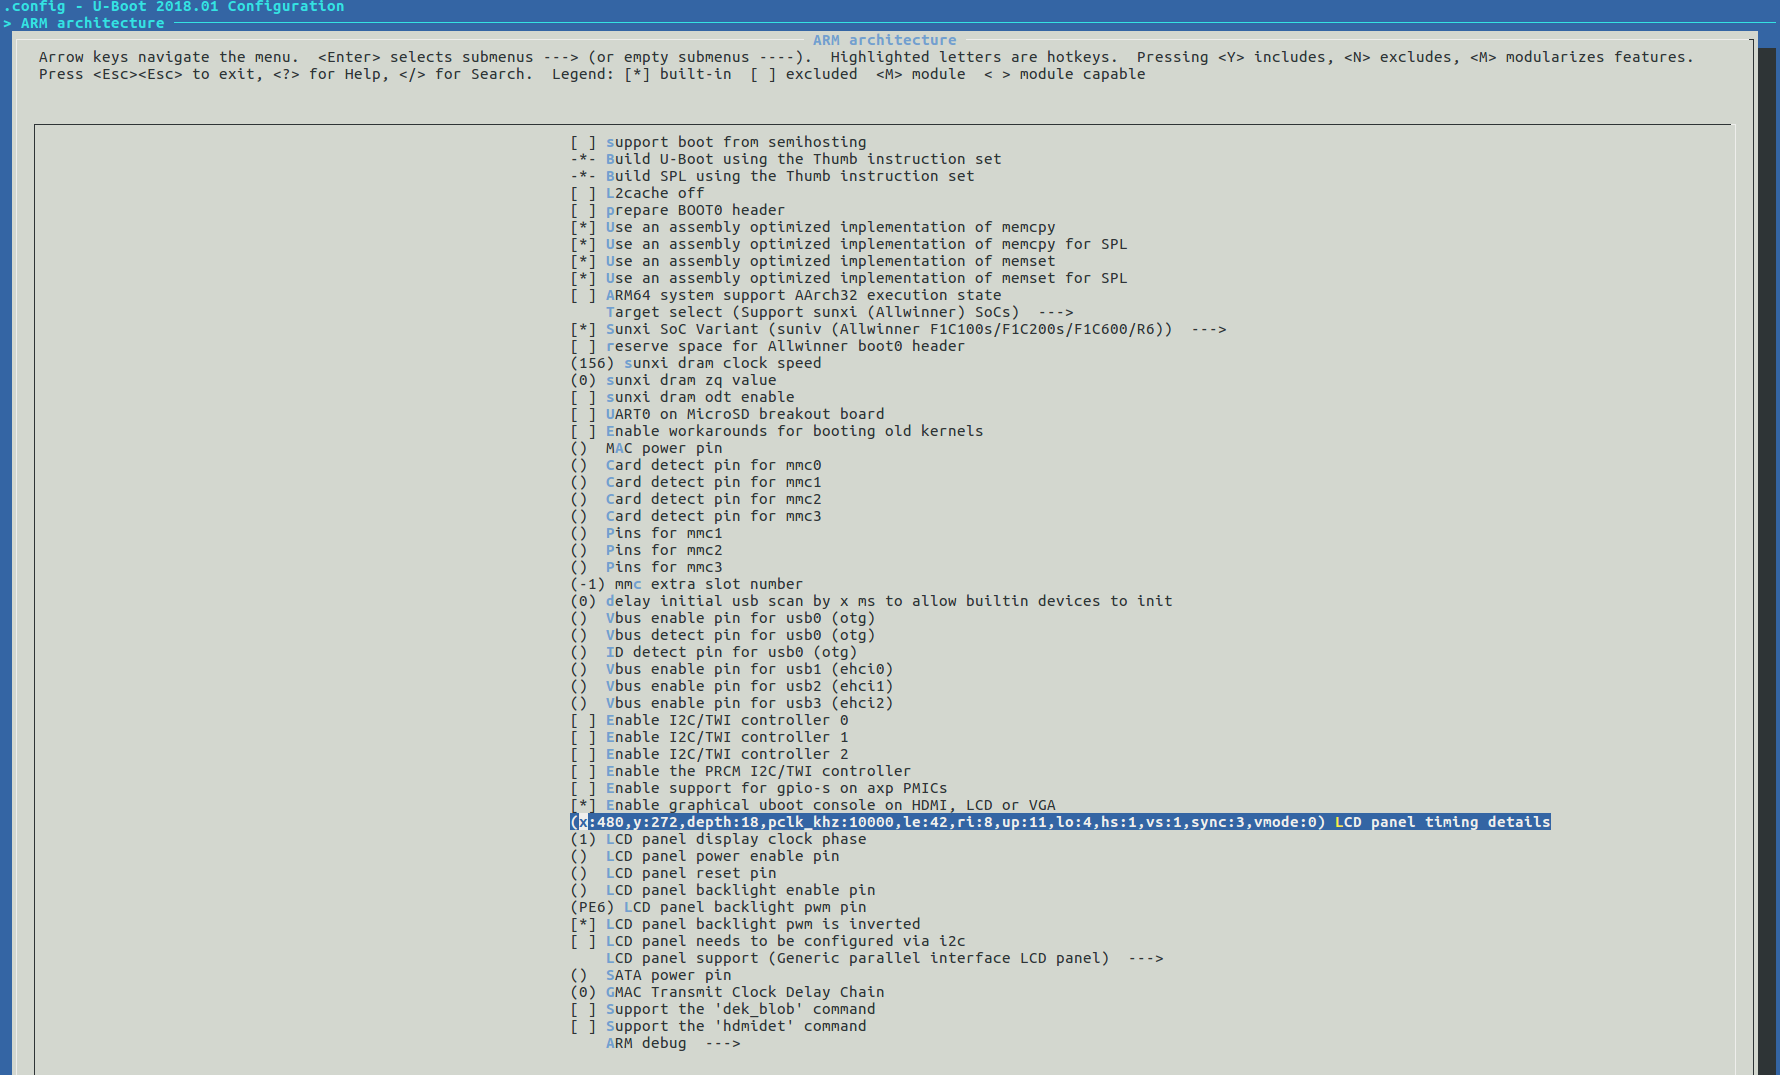Select 'Pins for mmc3' entry
Viewport: 1780px width, 1075px height.
click(646, 567)
